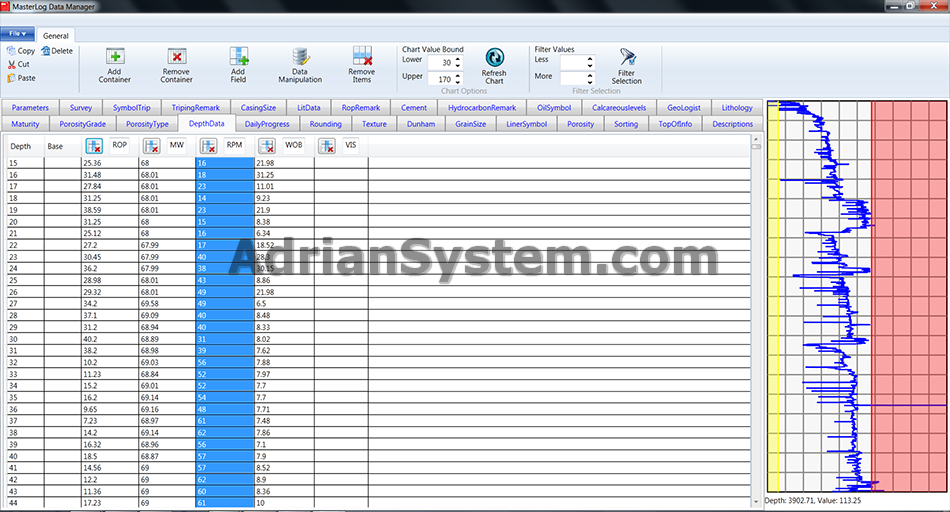
Task: Remove the RPM column via its delete icon
Action: point(208,145)
